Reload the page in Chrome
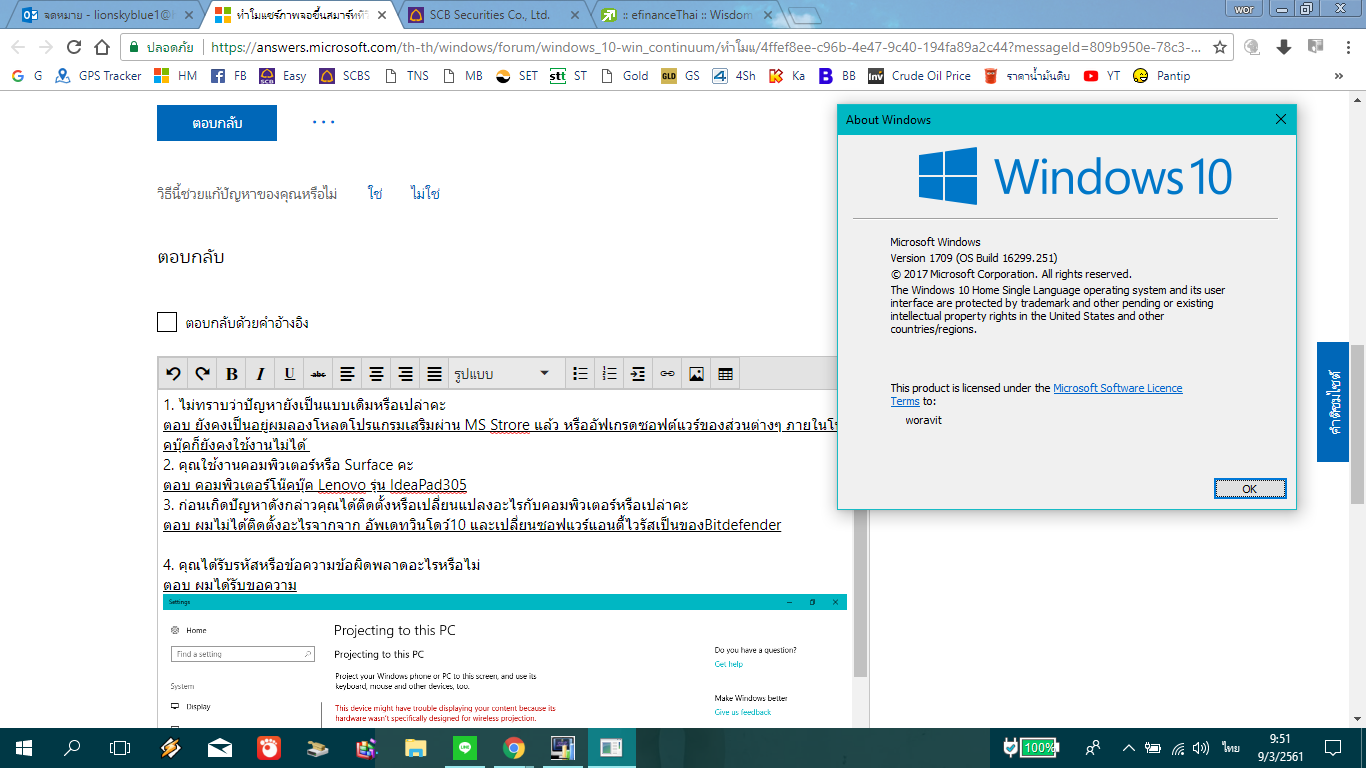Screen dimensions: 1366x768 [x=73, y=47]
